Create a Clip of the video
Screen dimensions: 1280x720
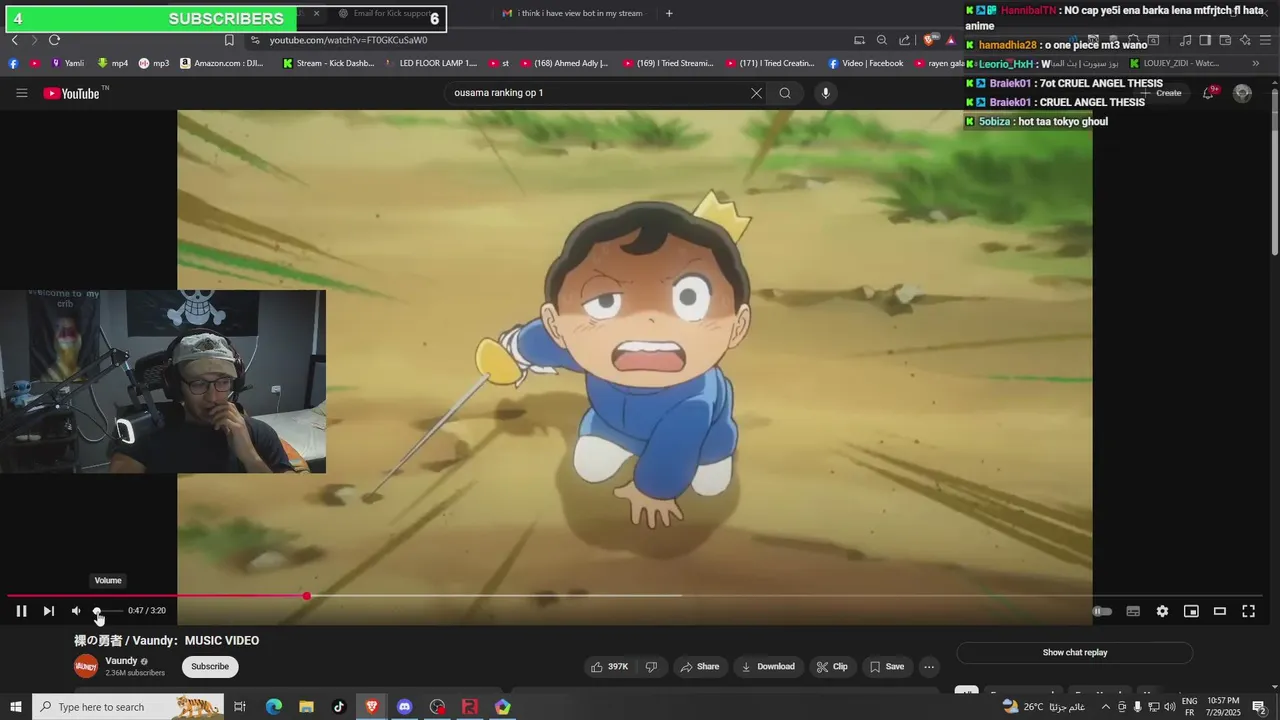pyautogui.click(x=832, y=667)
